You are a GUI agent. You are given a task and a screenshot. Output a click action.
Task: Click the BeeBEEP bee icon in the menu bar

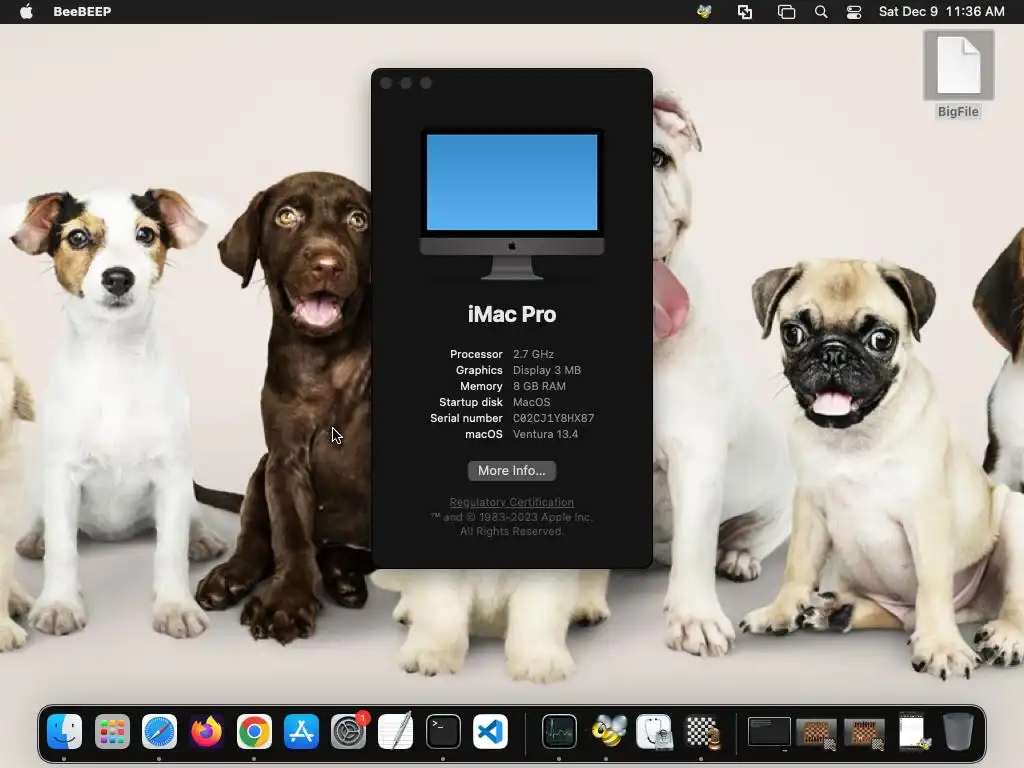point(704,12)
